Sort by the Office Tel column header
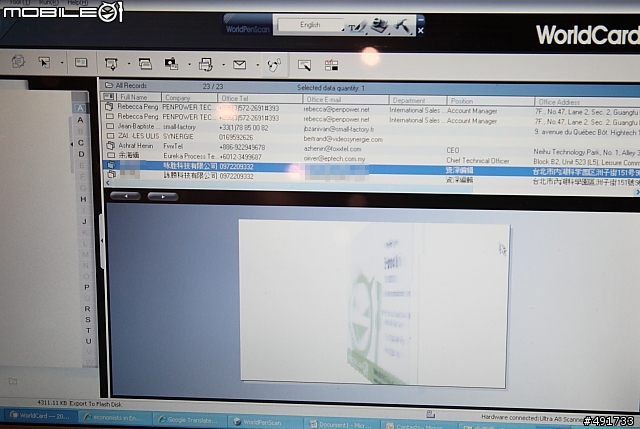Image resolution: width=640 pixels, height=429 pixels. coord(260,98)
